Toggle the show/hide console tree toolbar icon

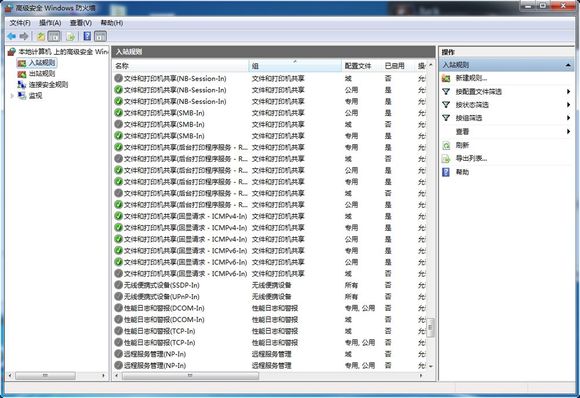[54, 36]
